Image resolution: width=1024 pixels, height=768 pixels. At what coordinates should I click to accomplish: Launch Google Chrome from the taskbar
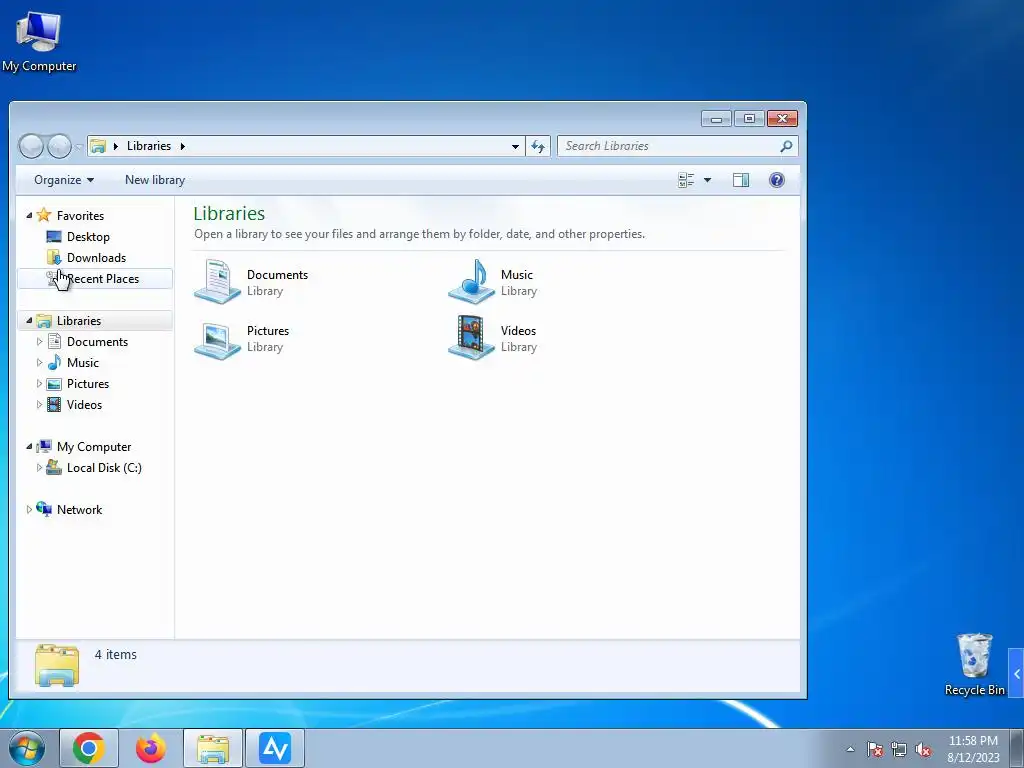coord(89,748)
